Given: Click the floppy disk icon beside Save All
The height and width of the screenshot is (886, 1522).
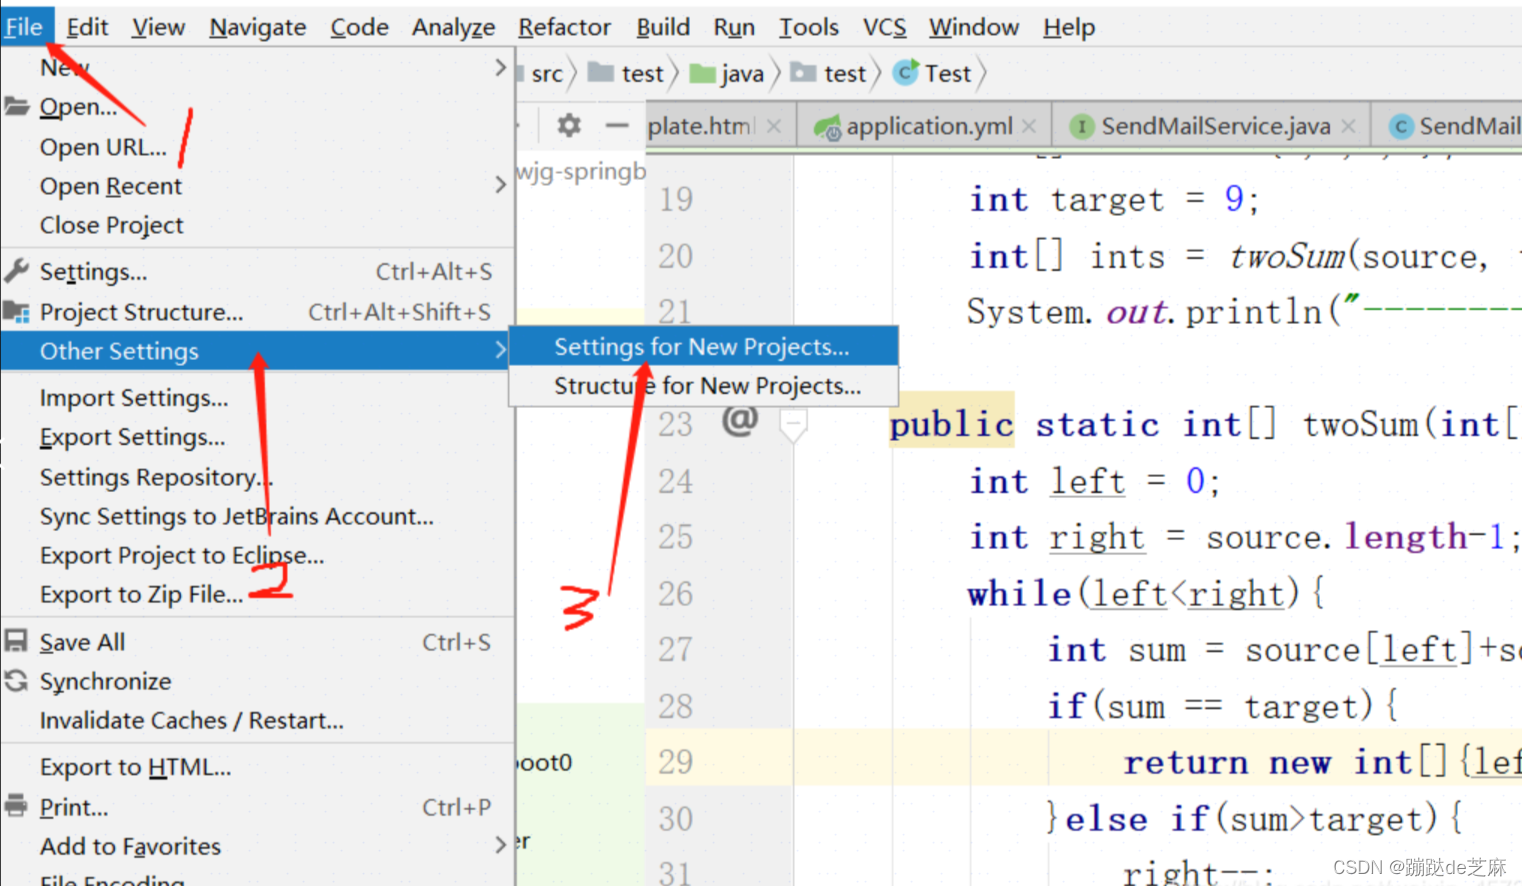Looking at the screenshot, I should coord(14,641).
